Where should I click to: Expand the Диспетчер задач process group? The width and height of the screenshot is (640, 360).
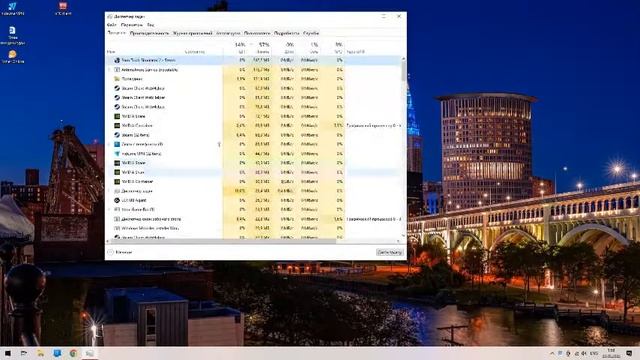(x=109, y=191)
